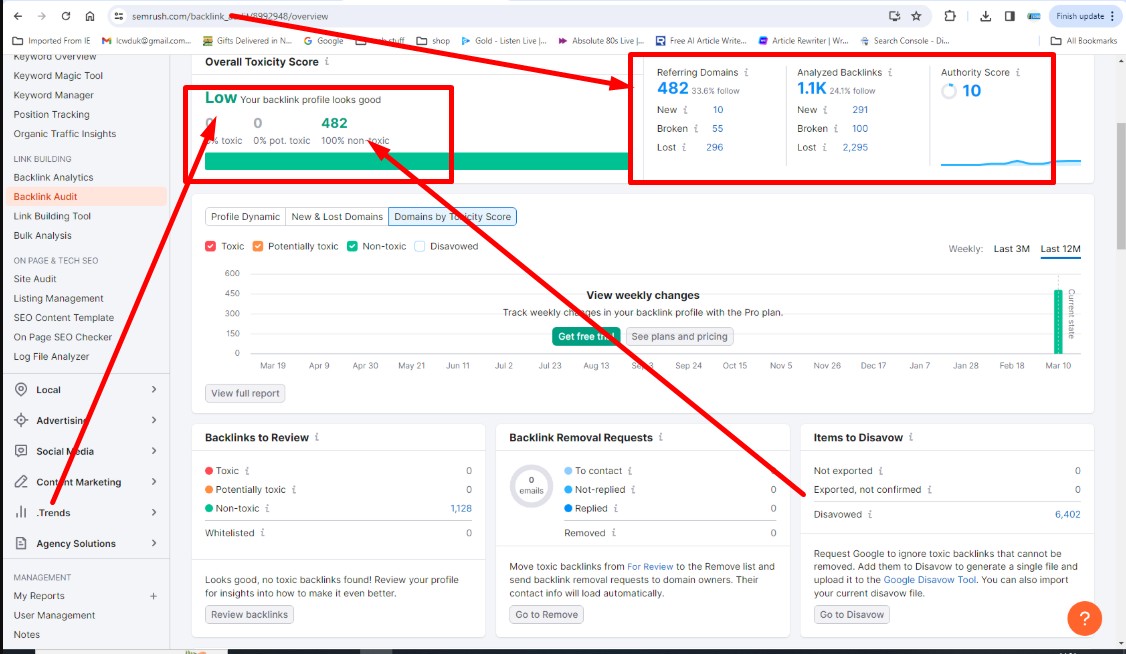Click the Go to Disavow button
Viewport: 1126px width, 654px height.
852,615
